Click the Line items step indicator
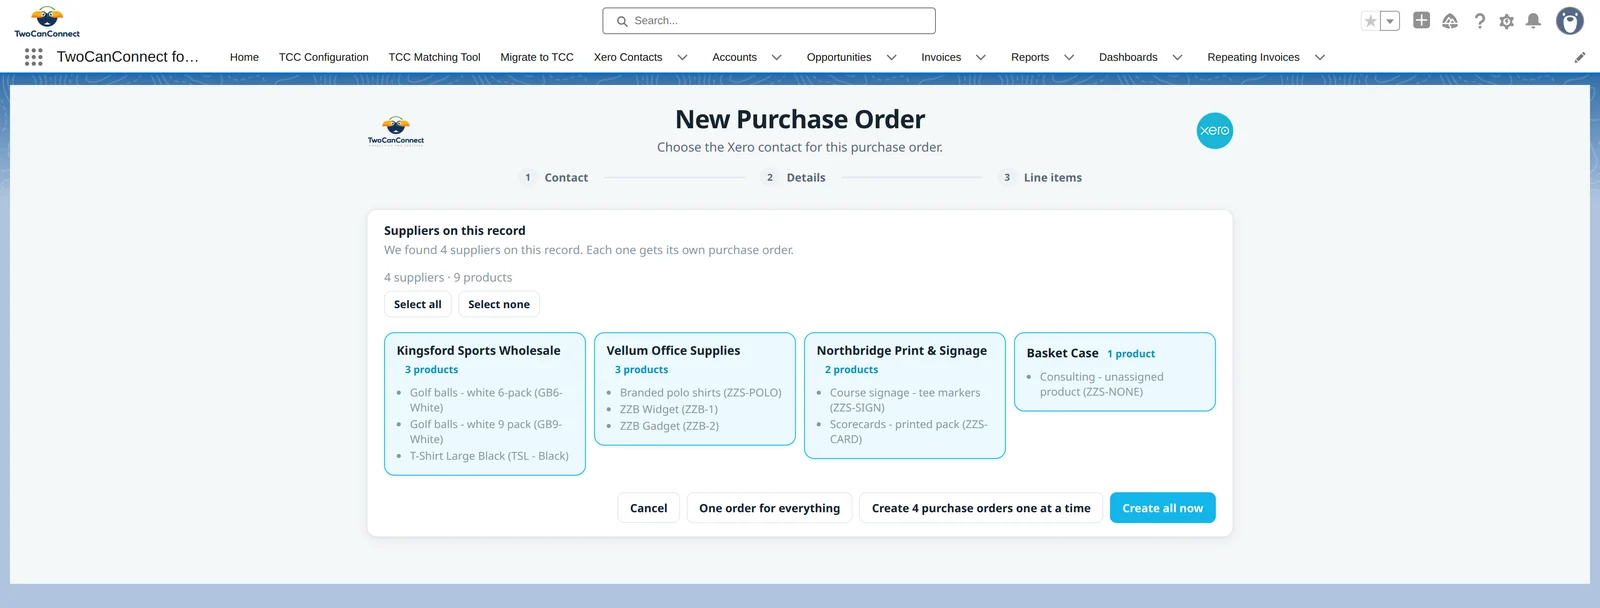Viewport: 1600px width, 608px height. (1040, 178)
